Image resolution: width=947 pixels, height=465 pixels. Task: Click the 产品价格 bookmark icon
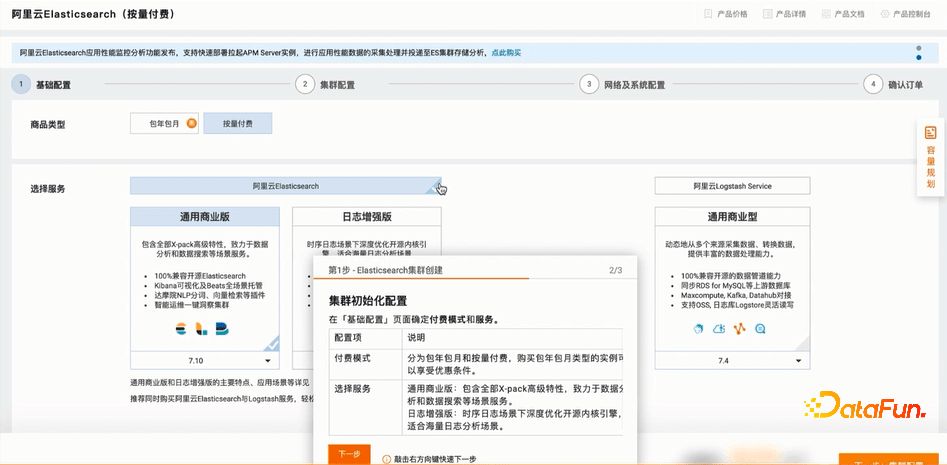click(708, 14)
